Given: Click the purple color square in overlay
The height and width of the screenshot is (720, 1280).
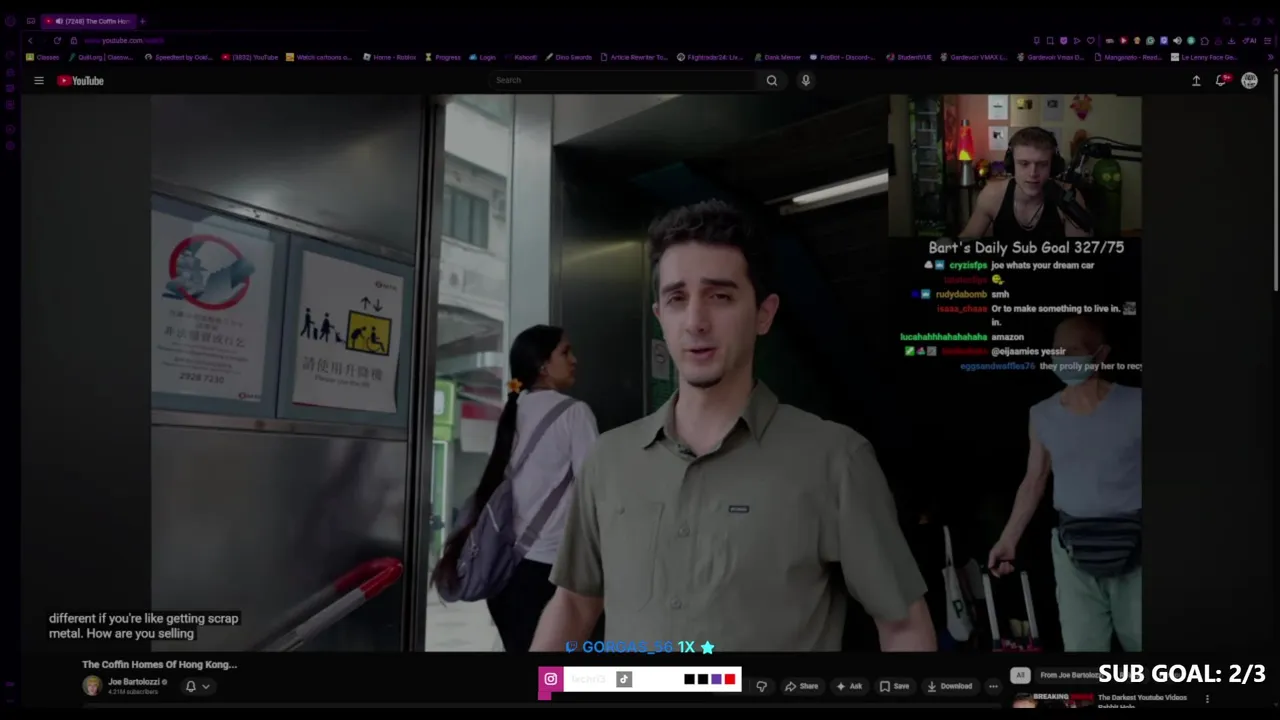Looking at the screenshot, I should pos(716,679).
